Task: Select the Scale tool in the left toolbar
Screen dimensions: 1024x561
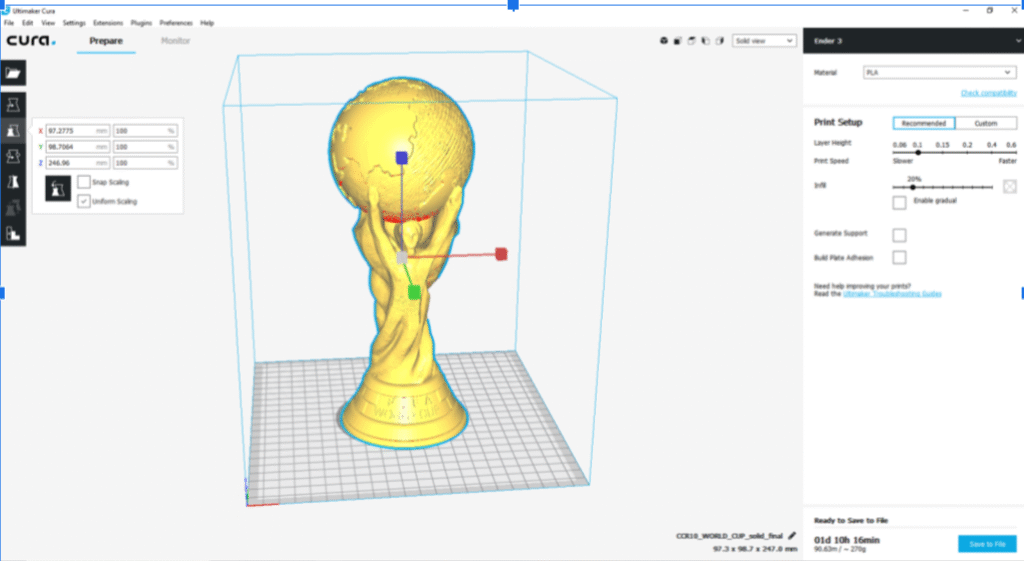Action: [x=13, y=131]
